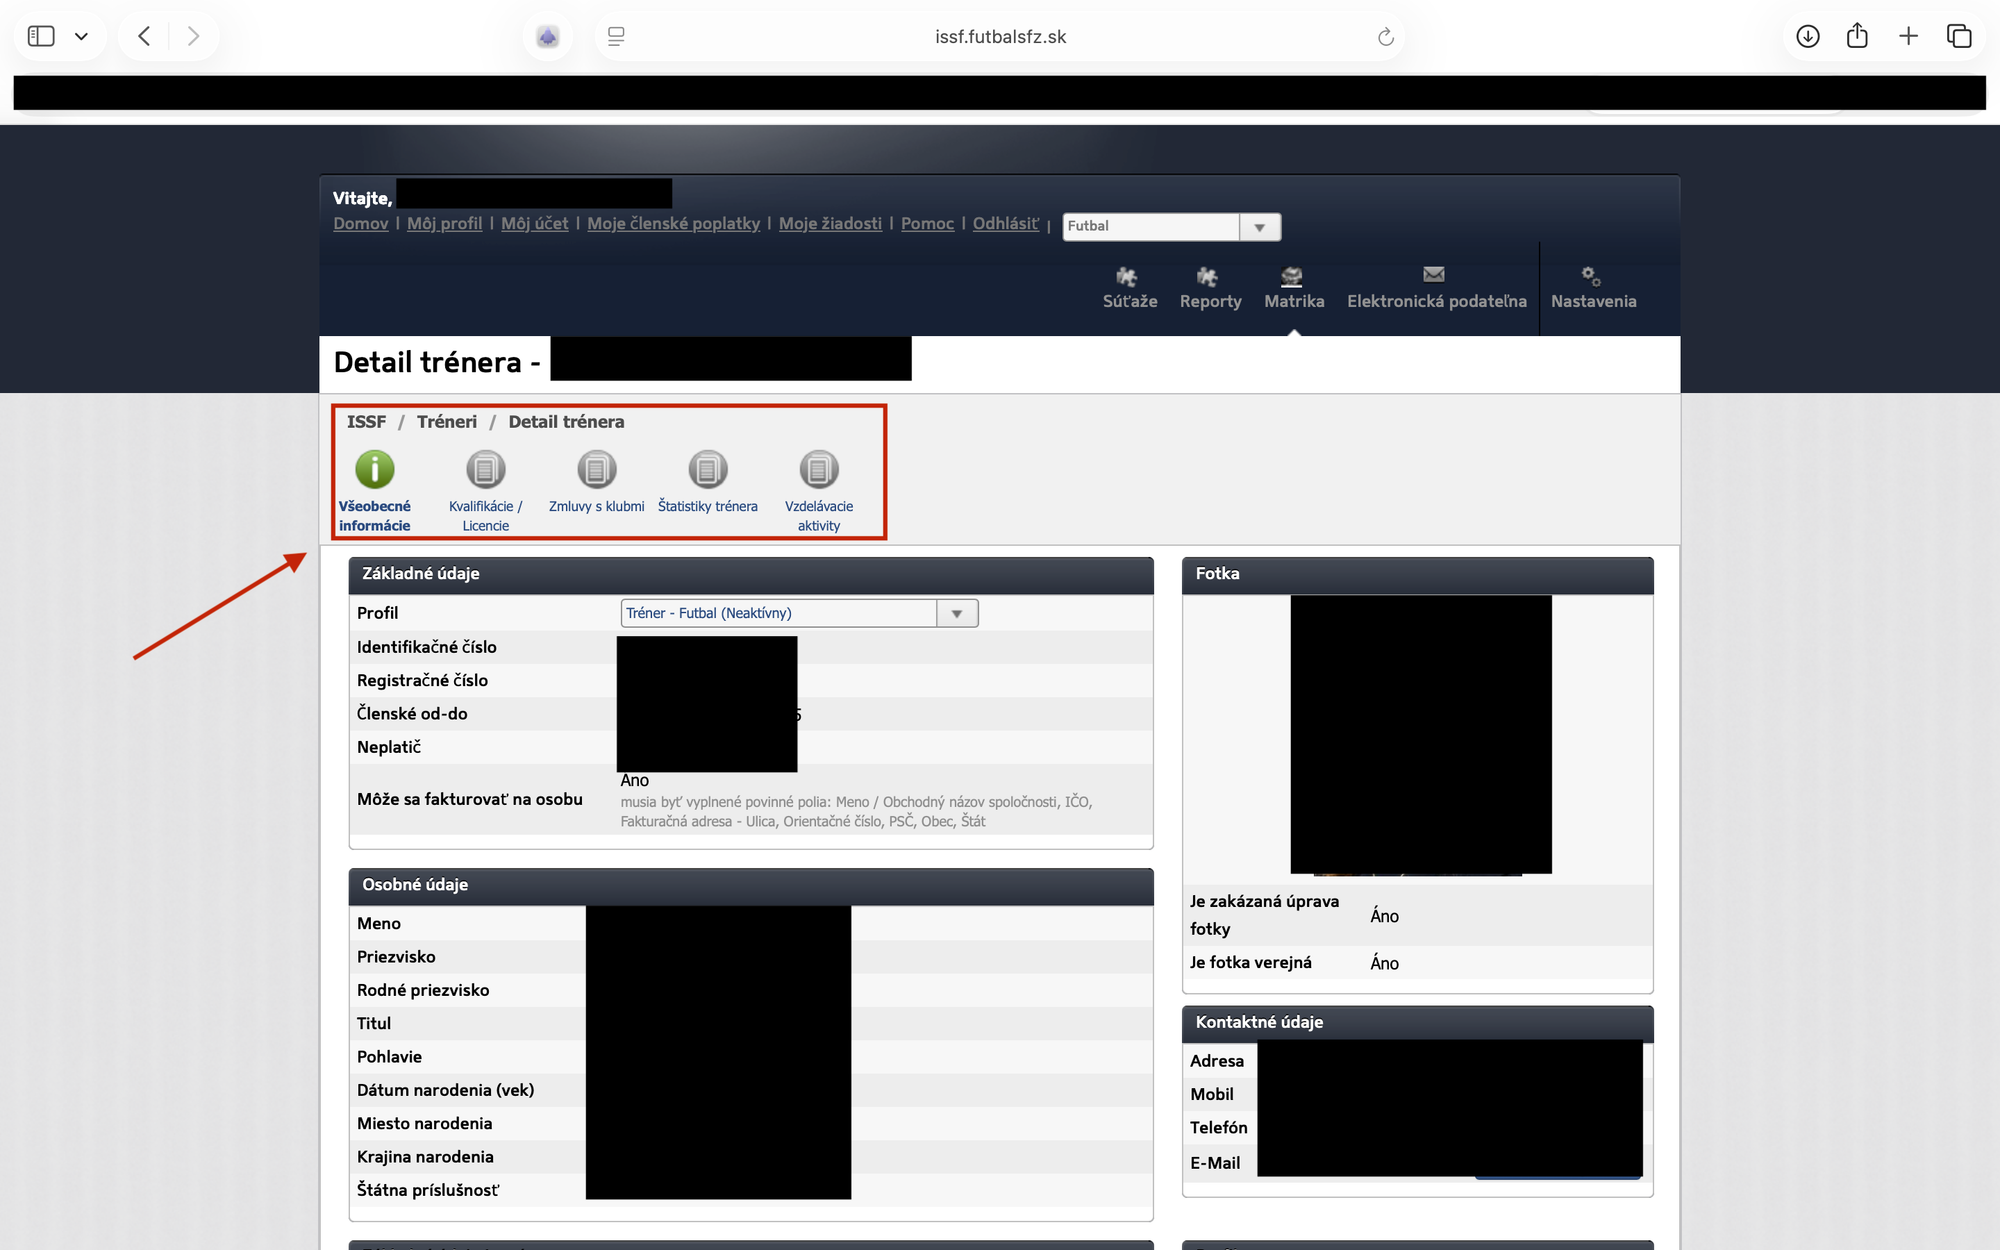Reload page using Safari refresh icon
The height and width of the screenshot is (1250, 2000).
tap(1385, 37)
